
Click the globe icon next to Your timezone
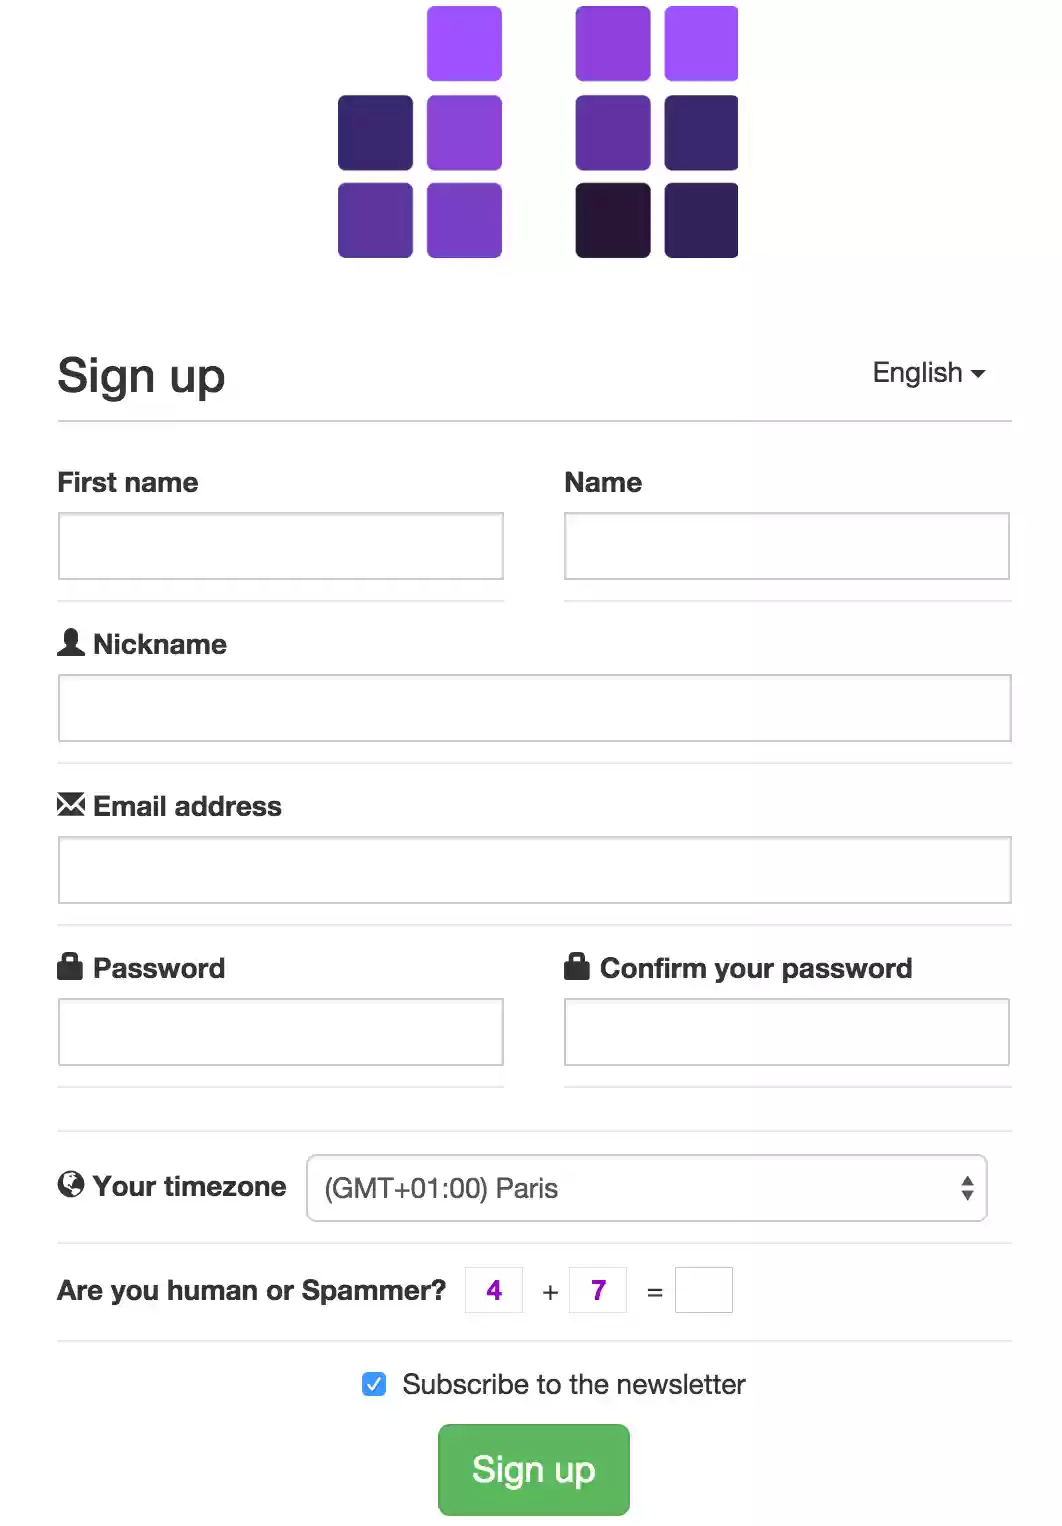pyautogui.click(x=70, y=1185)
